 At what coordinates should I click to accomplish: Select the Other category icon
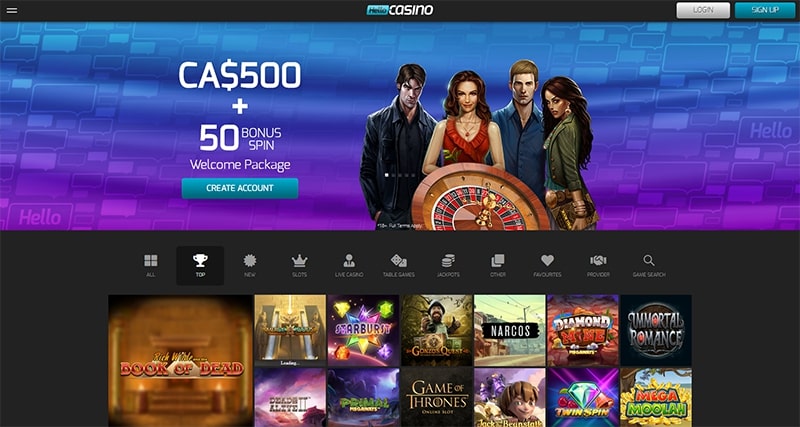tap(497, 261)
